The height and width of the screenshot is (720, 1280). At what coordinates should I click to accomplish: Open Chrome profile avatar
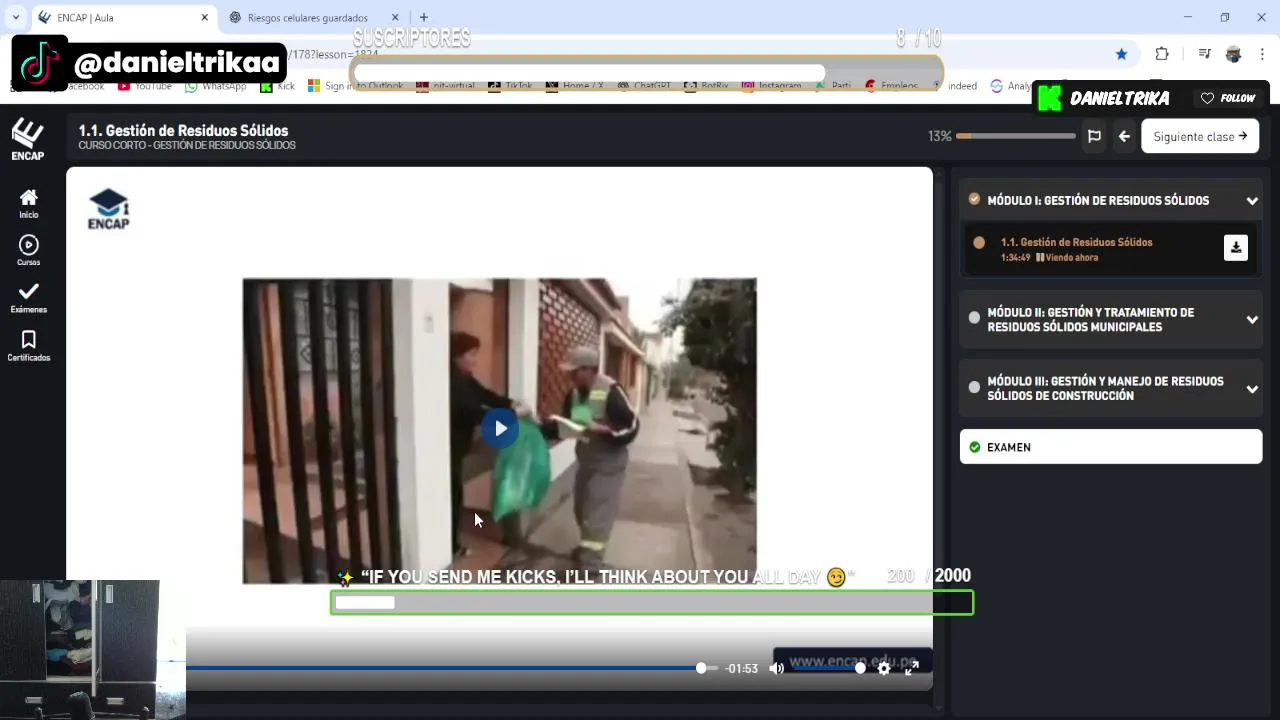[1233, 54]
